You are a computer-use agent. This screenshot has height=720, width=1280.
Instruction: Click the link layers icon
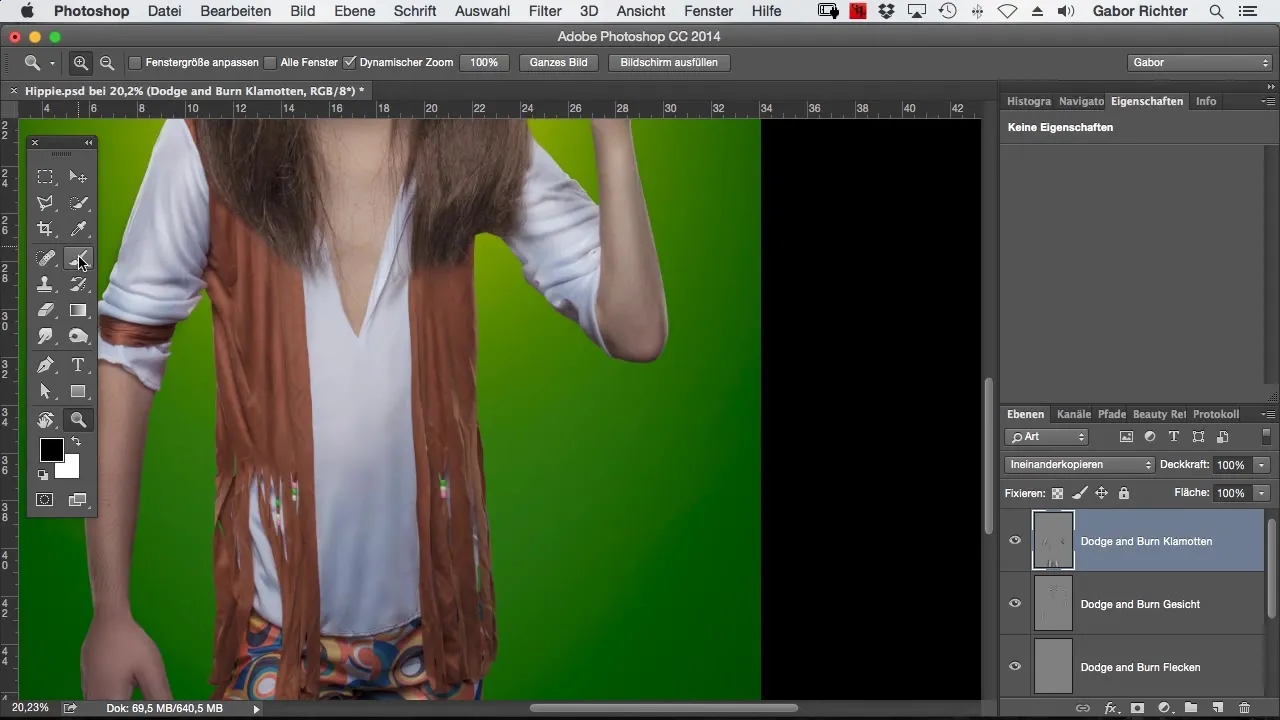[1082, 708]
